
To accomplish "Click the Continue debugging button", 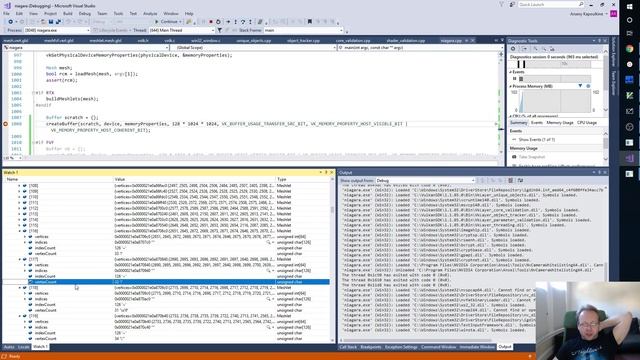I will (168, 22).
